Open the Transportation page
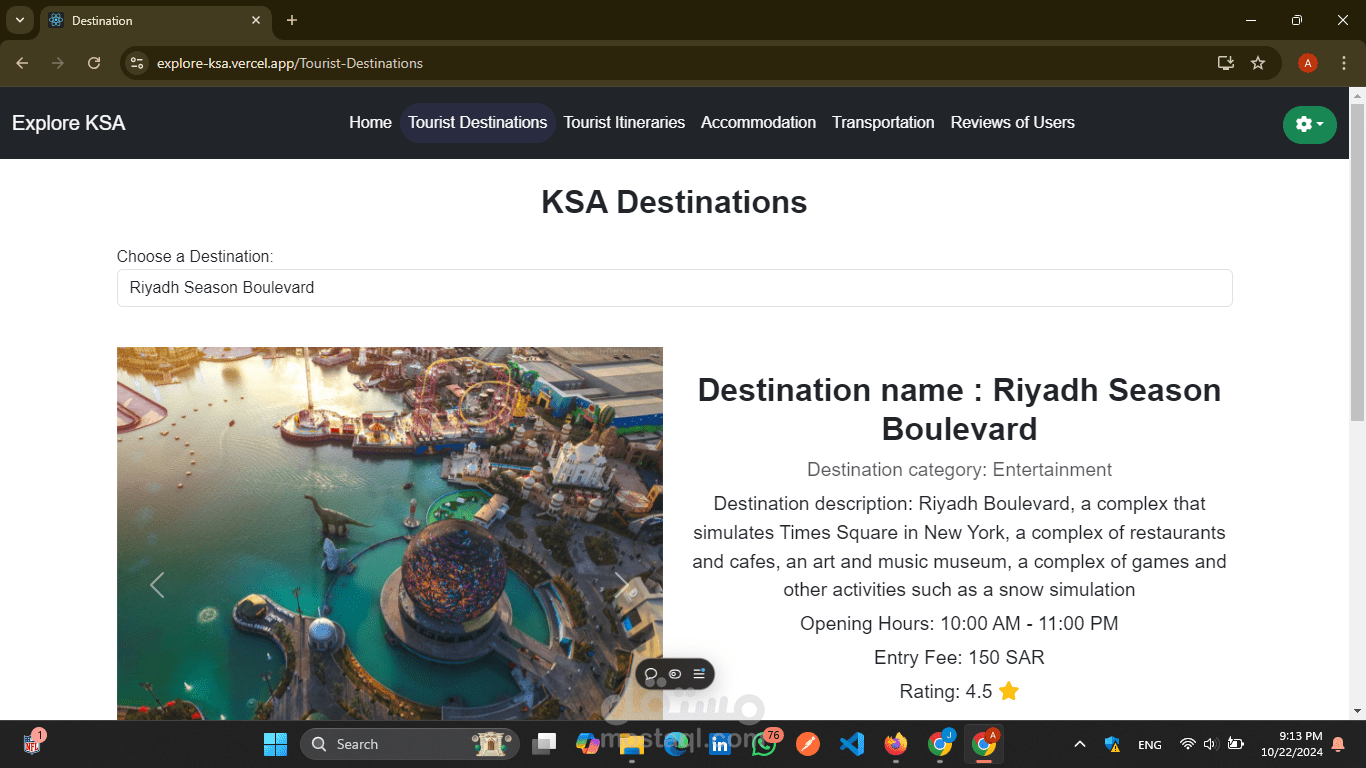The image size is (1366, 768). 883,122
